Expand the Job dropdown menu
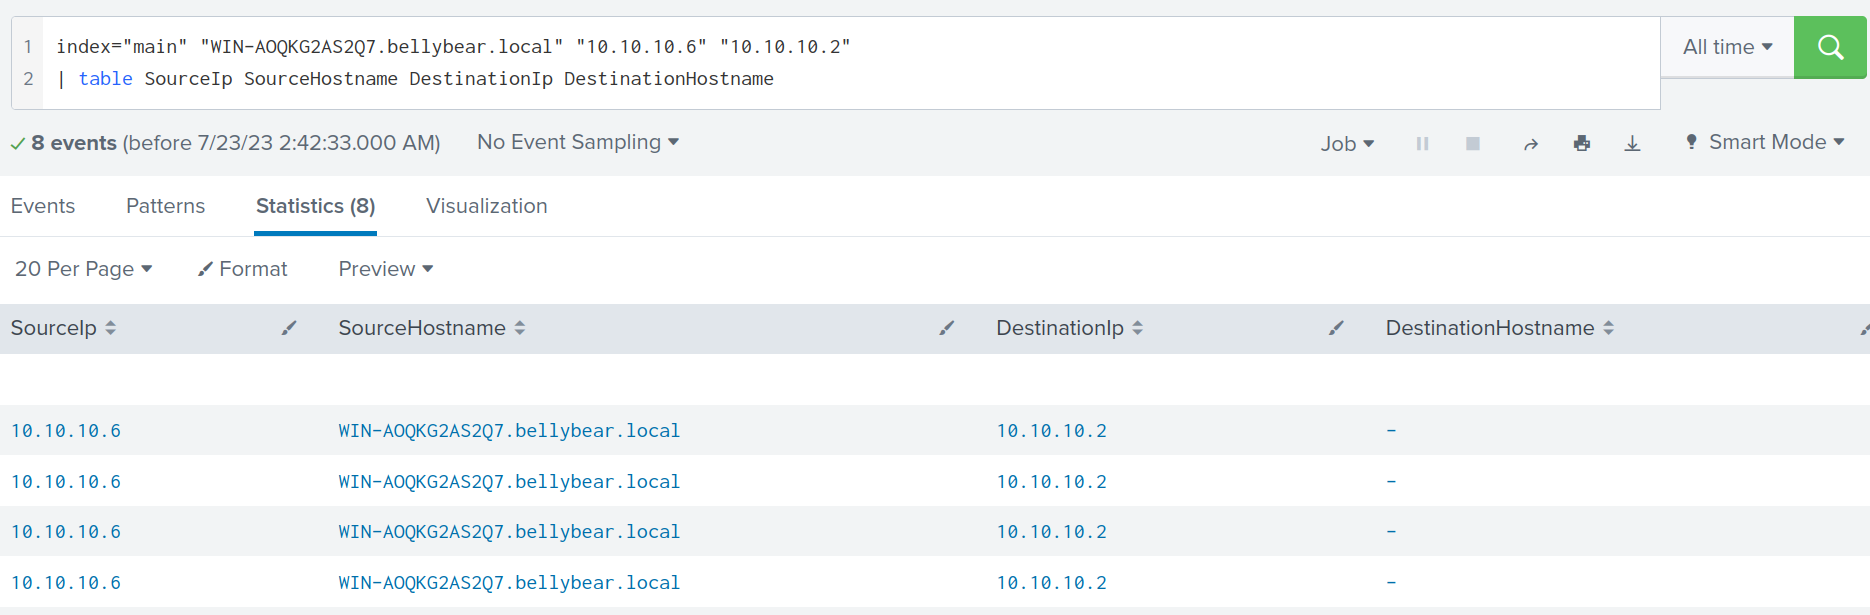1870x615 pixels. (1346, 144)
